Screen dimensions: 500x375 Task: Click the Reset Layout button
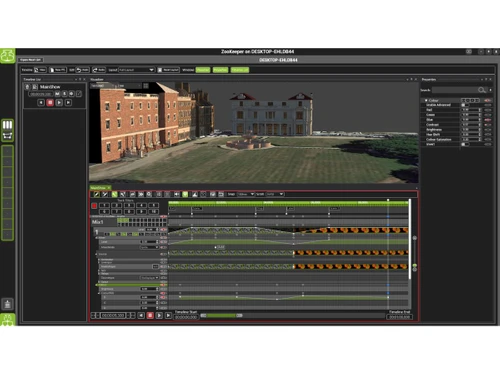pos(168,70)
